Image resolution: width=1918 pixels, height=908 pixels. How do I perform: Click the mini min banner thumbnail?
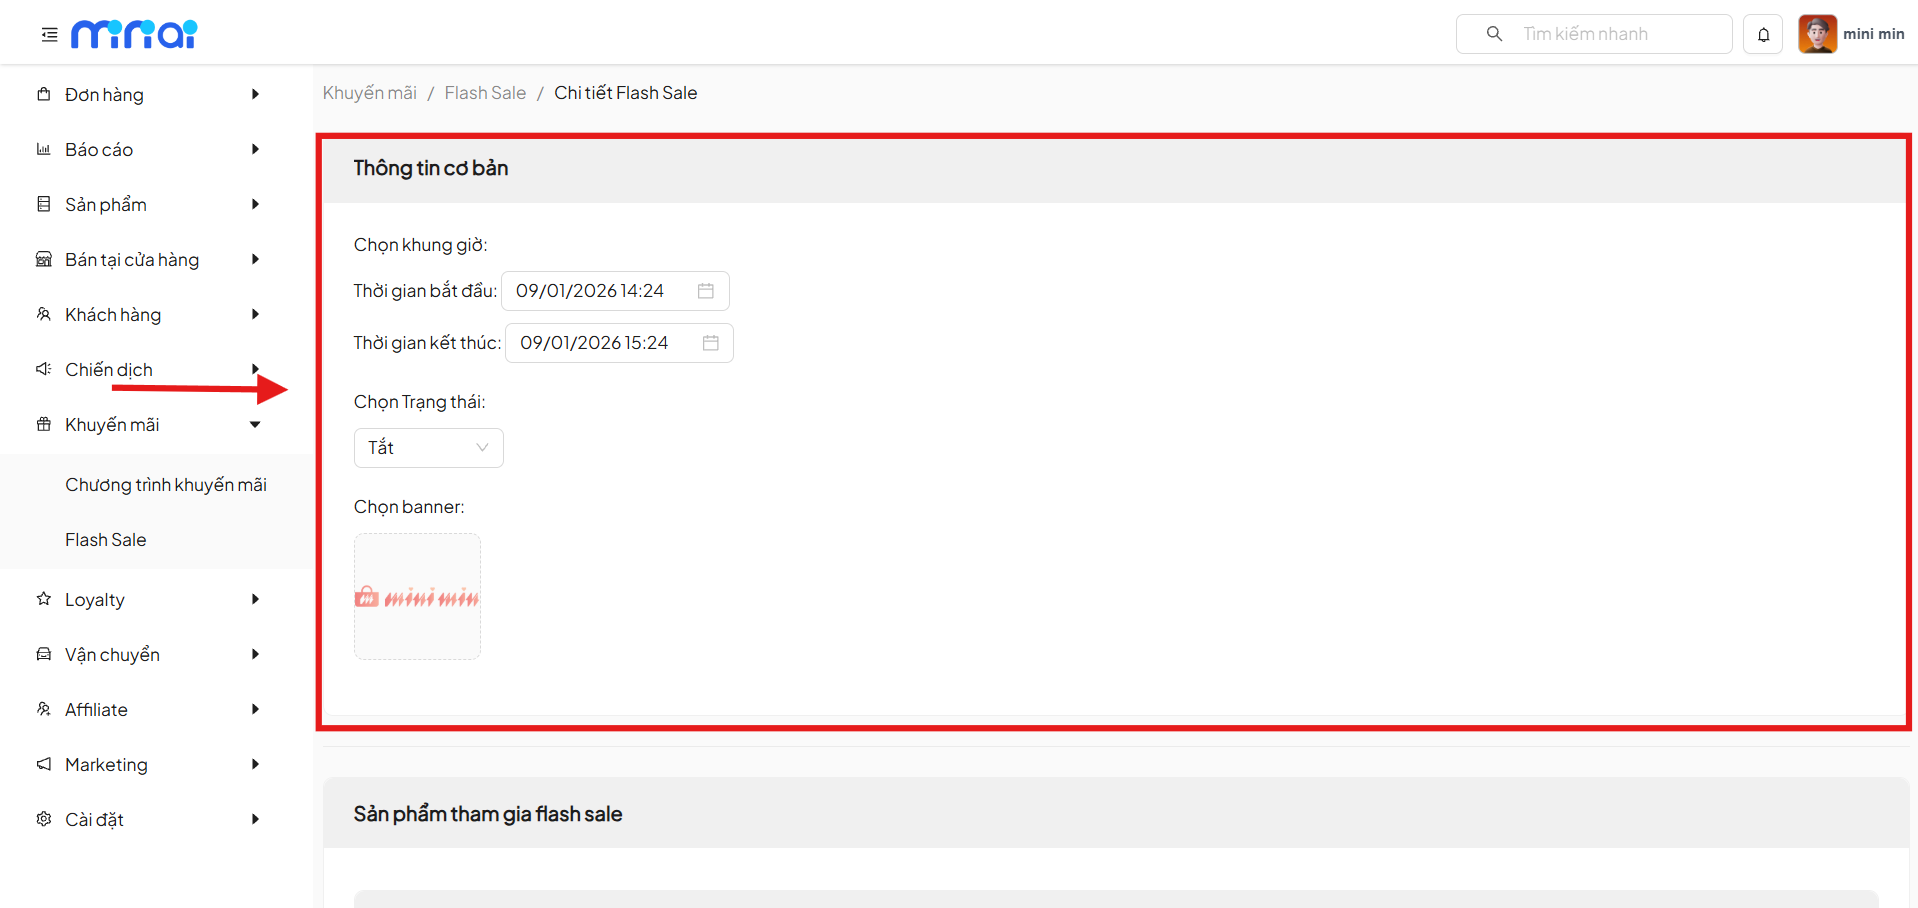point(417,597)
